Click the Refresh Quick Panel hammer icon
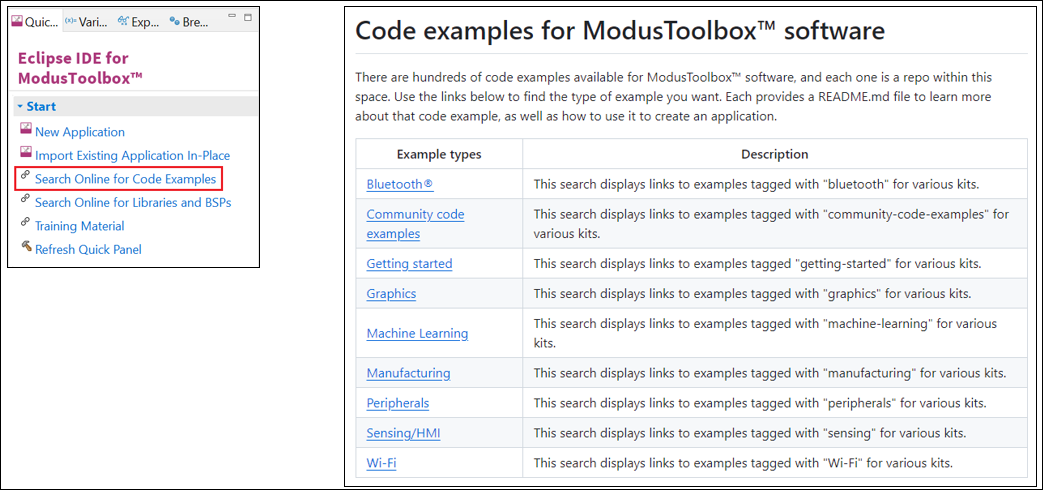This screenshot has width=1043, height=490. (26, 247)
